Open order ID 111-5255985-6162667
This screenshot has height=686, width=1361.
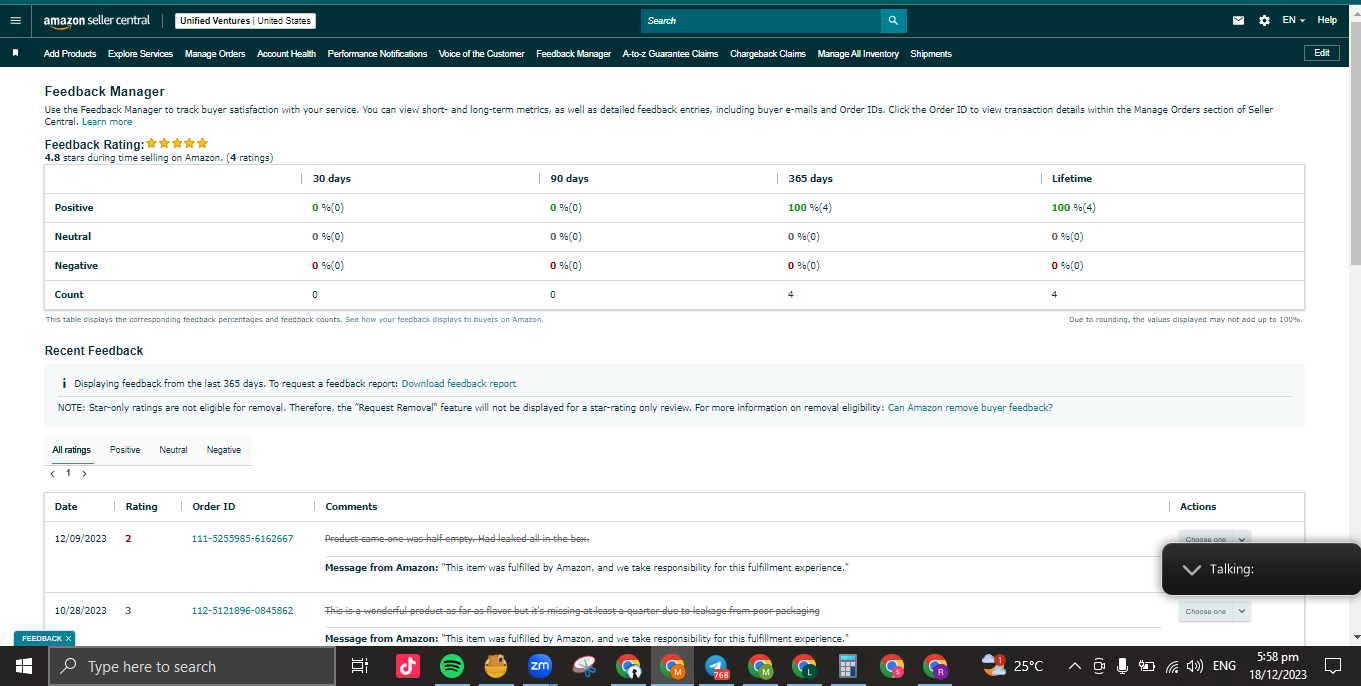(242, 539)
